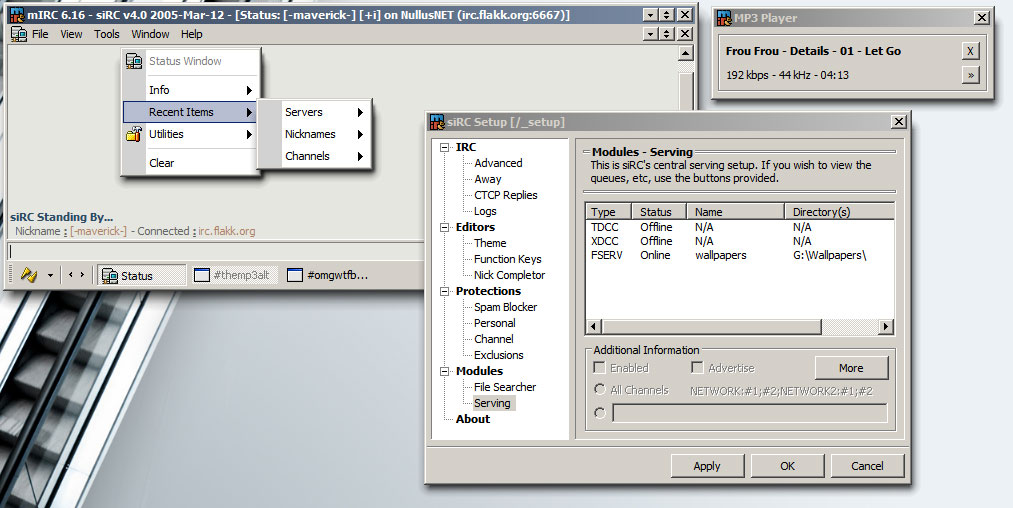Select Advanced in the IRC tree

tap(498, 163)
